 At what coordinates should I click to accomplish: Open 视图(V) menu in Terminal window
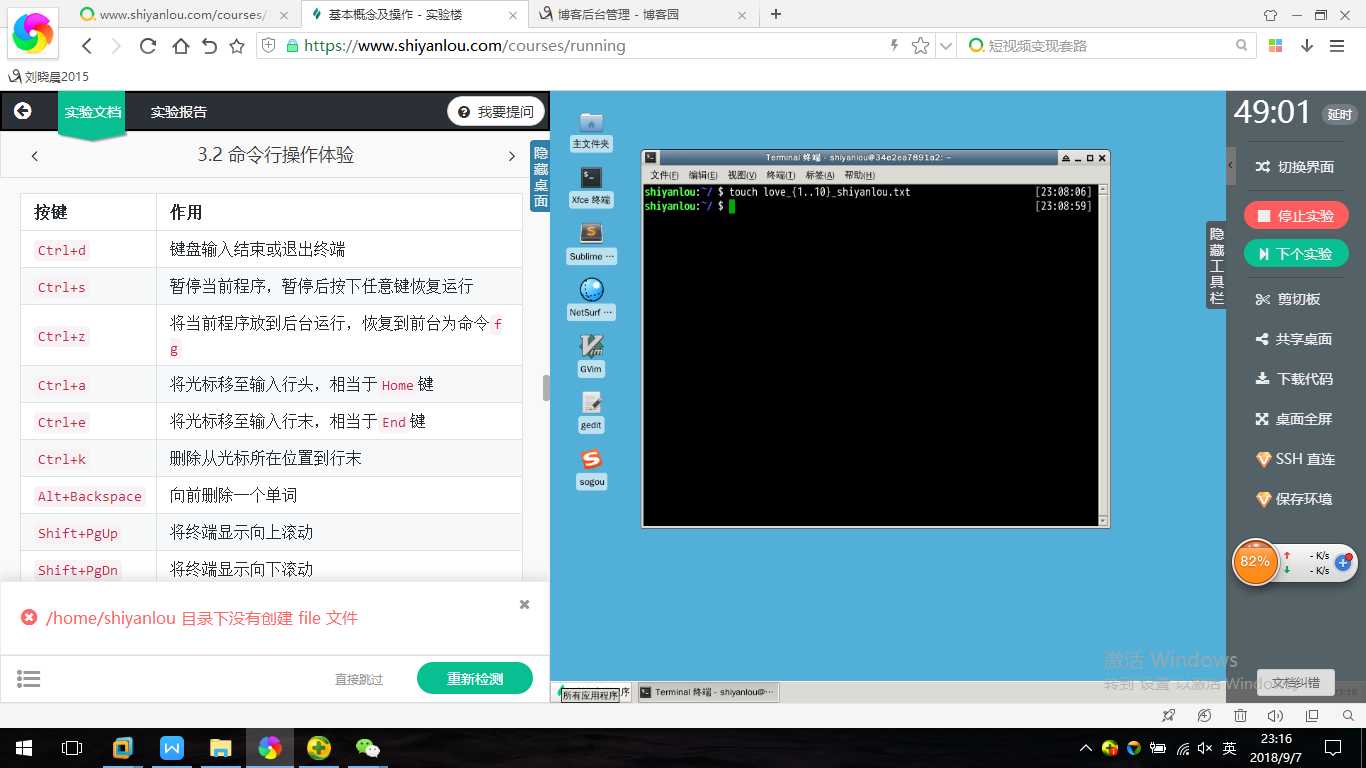click(x=742, y=175)
